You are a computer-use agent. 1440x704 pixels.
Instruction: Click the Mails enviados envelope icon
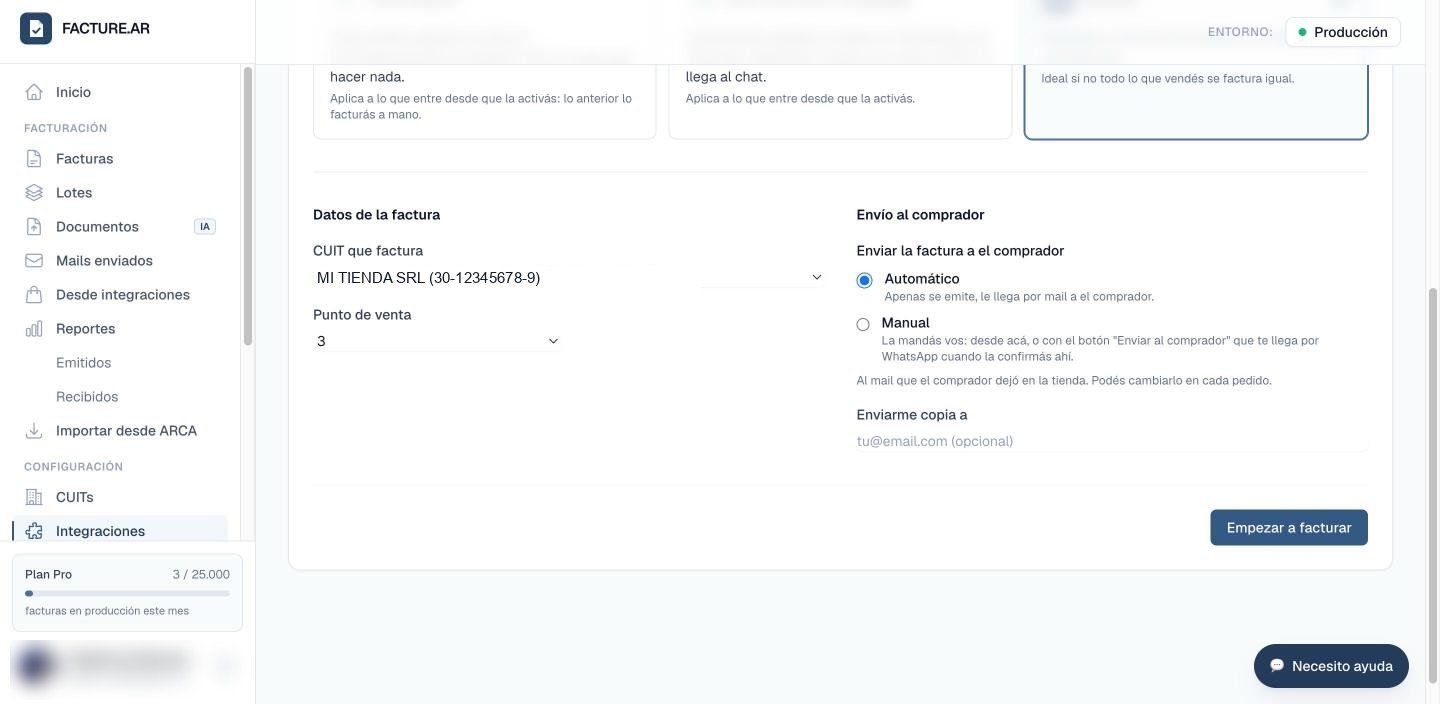pyautogui.click(x=34, y=261)
